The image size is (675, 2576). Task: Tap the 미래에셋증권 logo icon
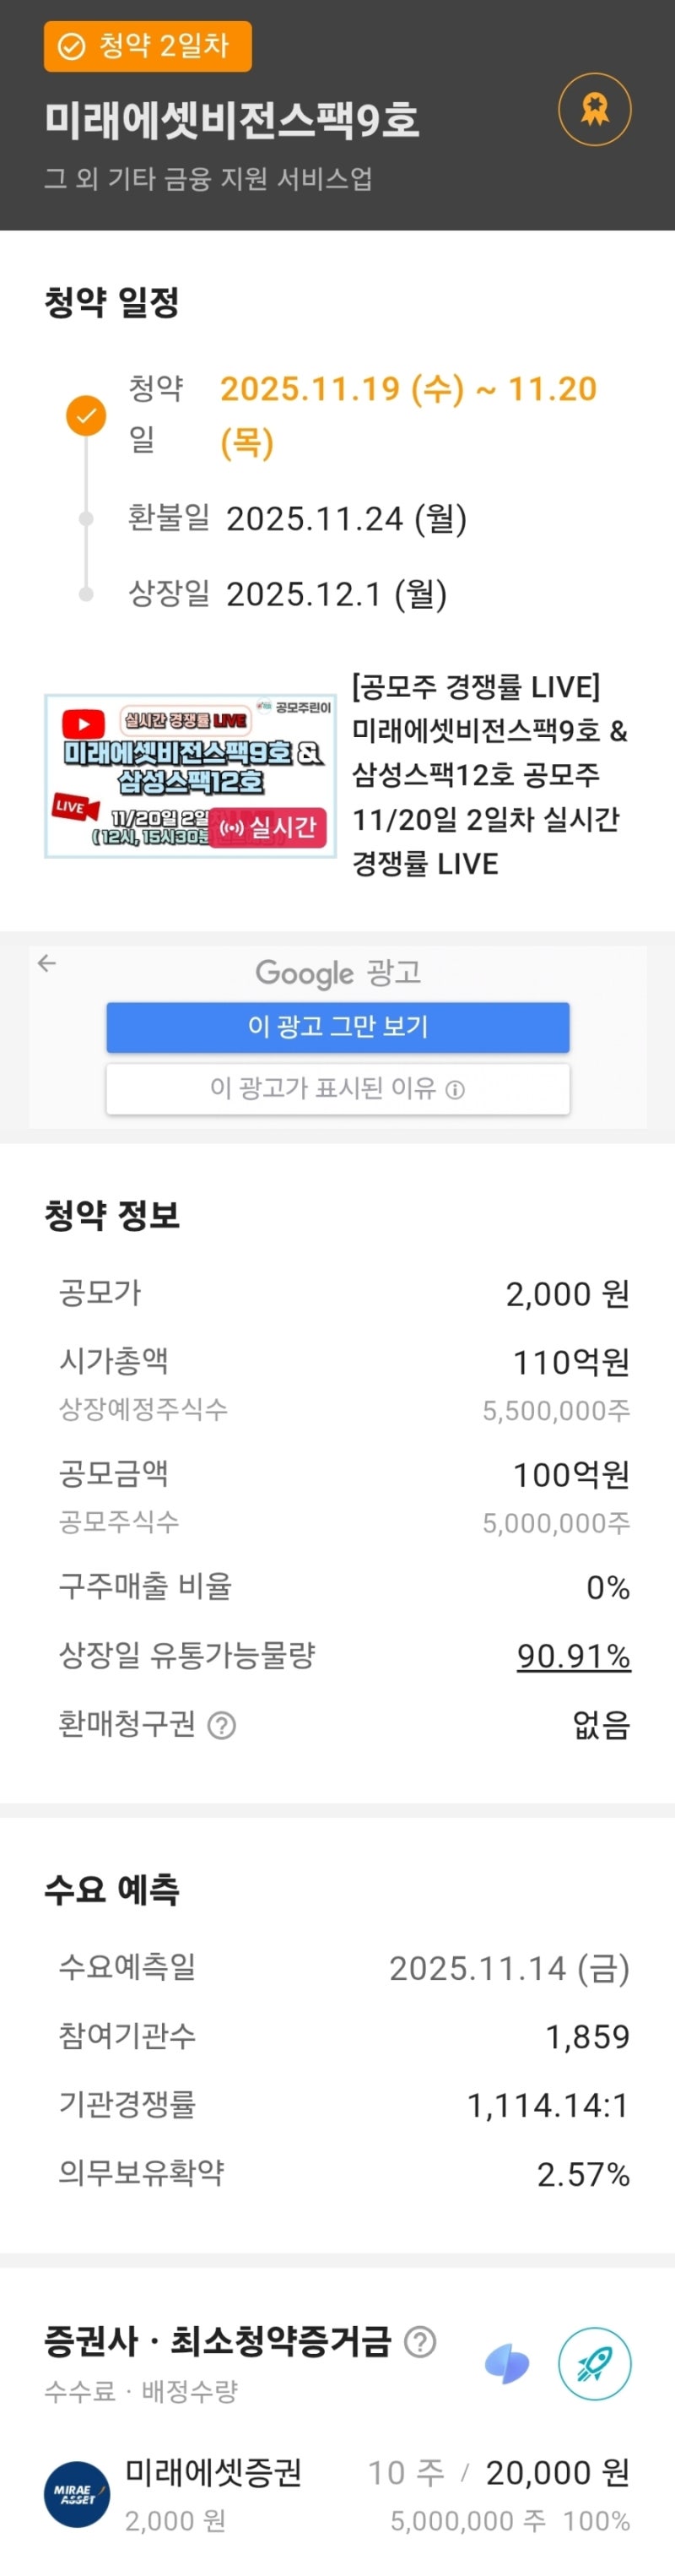77,2494
